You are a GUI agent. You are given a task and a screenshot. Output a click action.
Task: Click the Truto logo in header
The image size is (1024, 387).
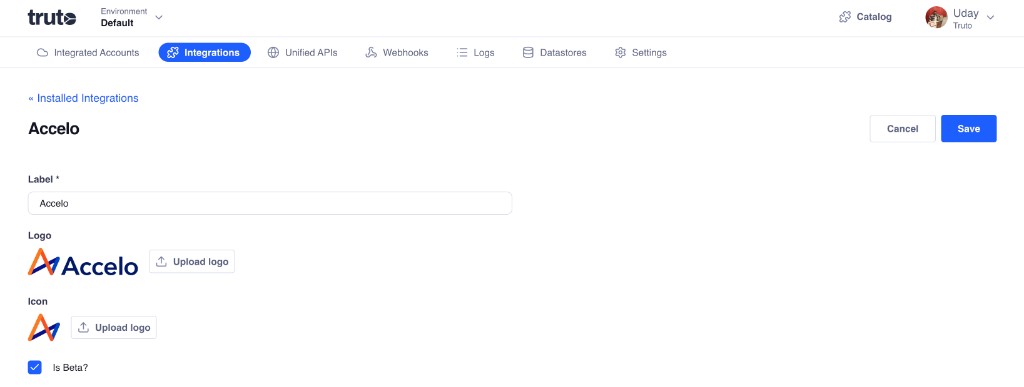click(52, 18)
